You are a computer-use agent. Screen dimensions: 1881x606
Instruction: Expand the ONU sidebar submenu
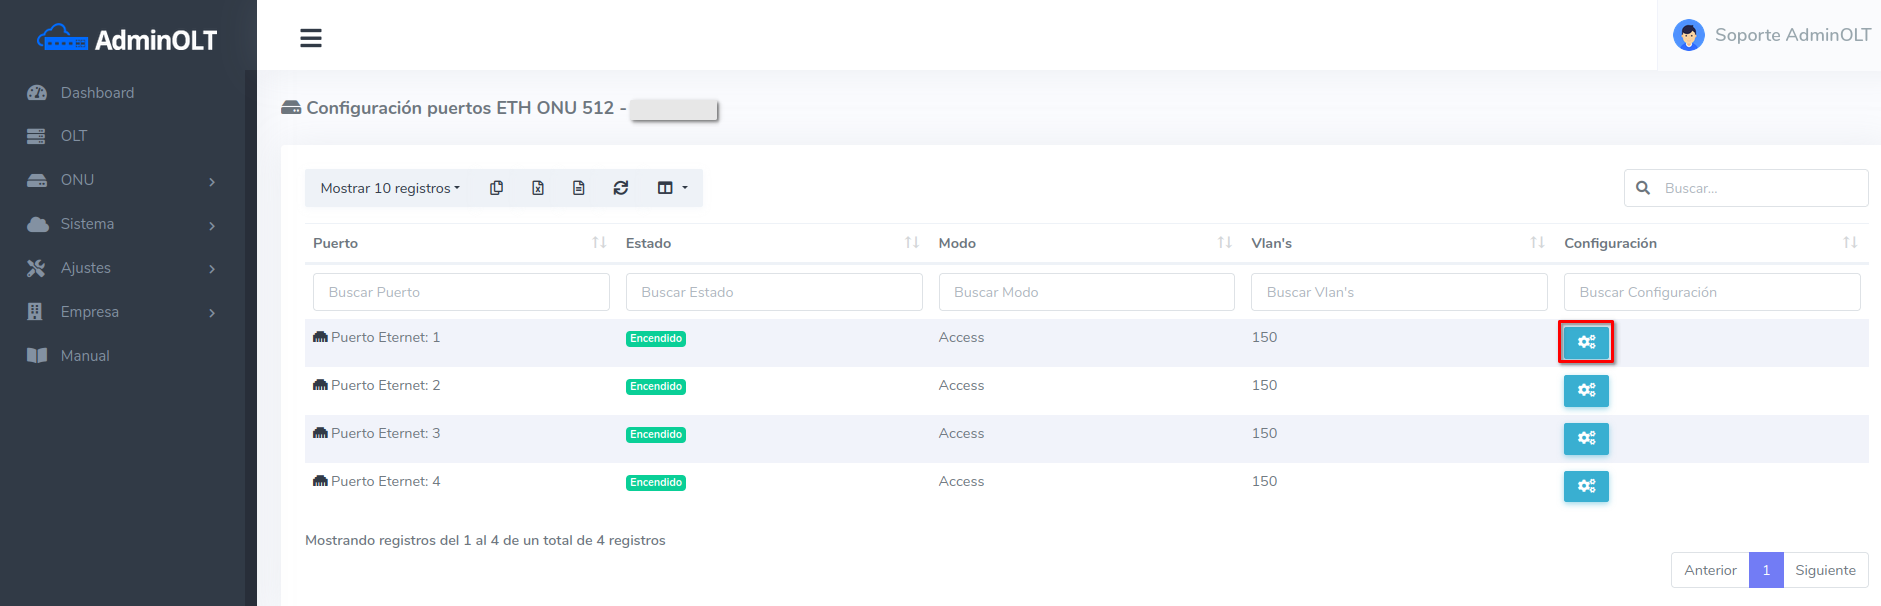click(x=122, y=180)
